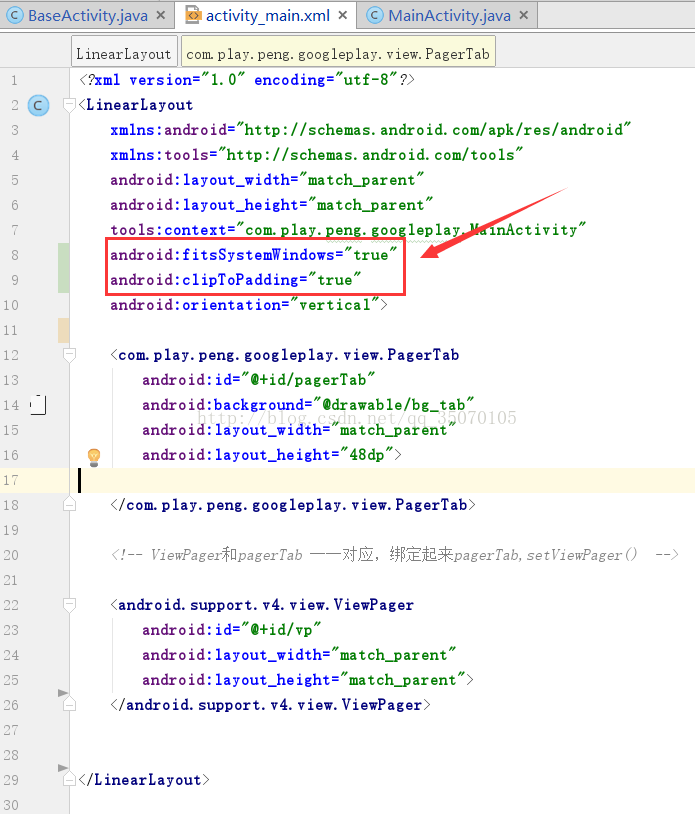This screenshot has width=695, height=814.
Task: Click the android:orientation attribute
Action: 248,305
